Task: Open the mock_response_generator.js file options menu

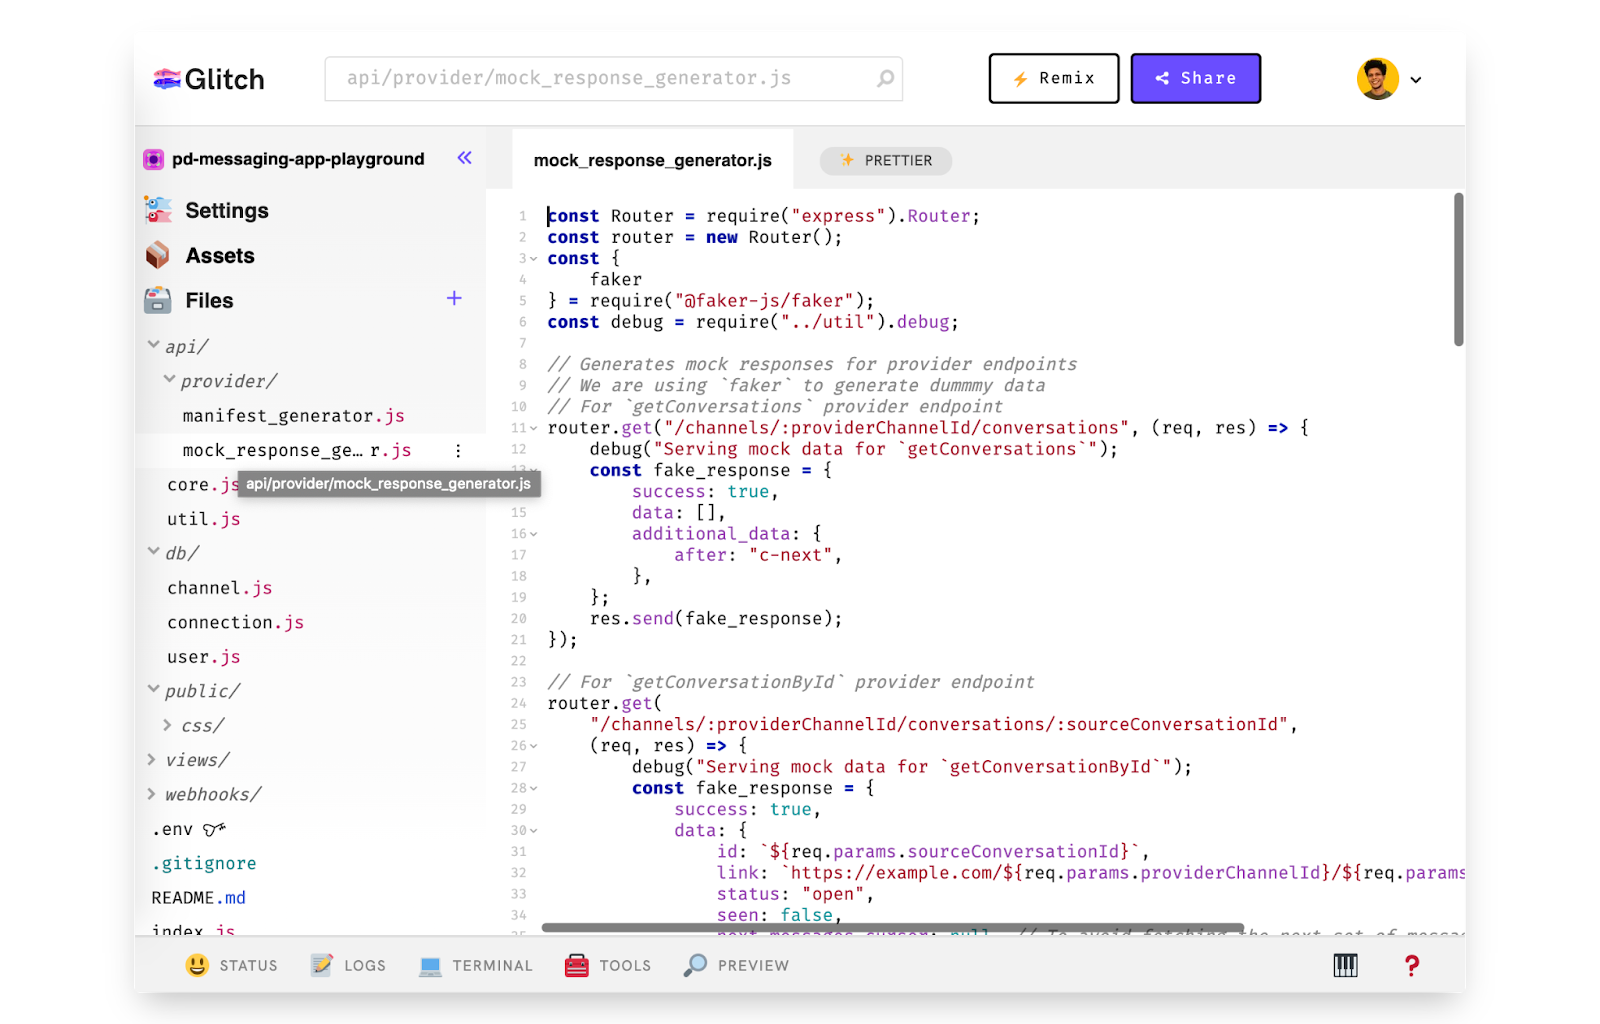Action: [458, 450]
